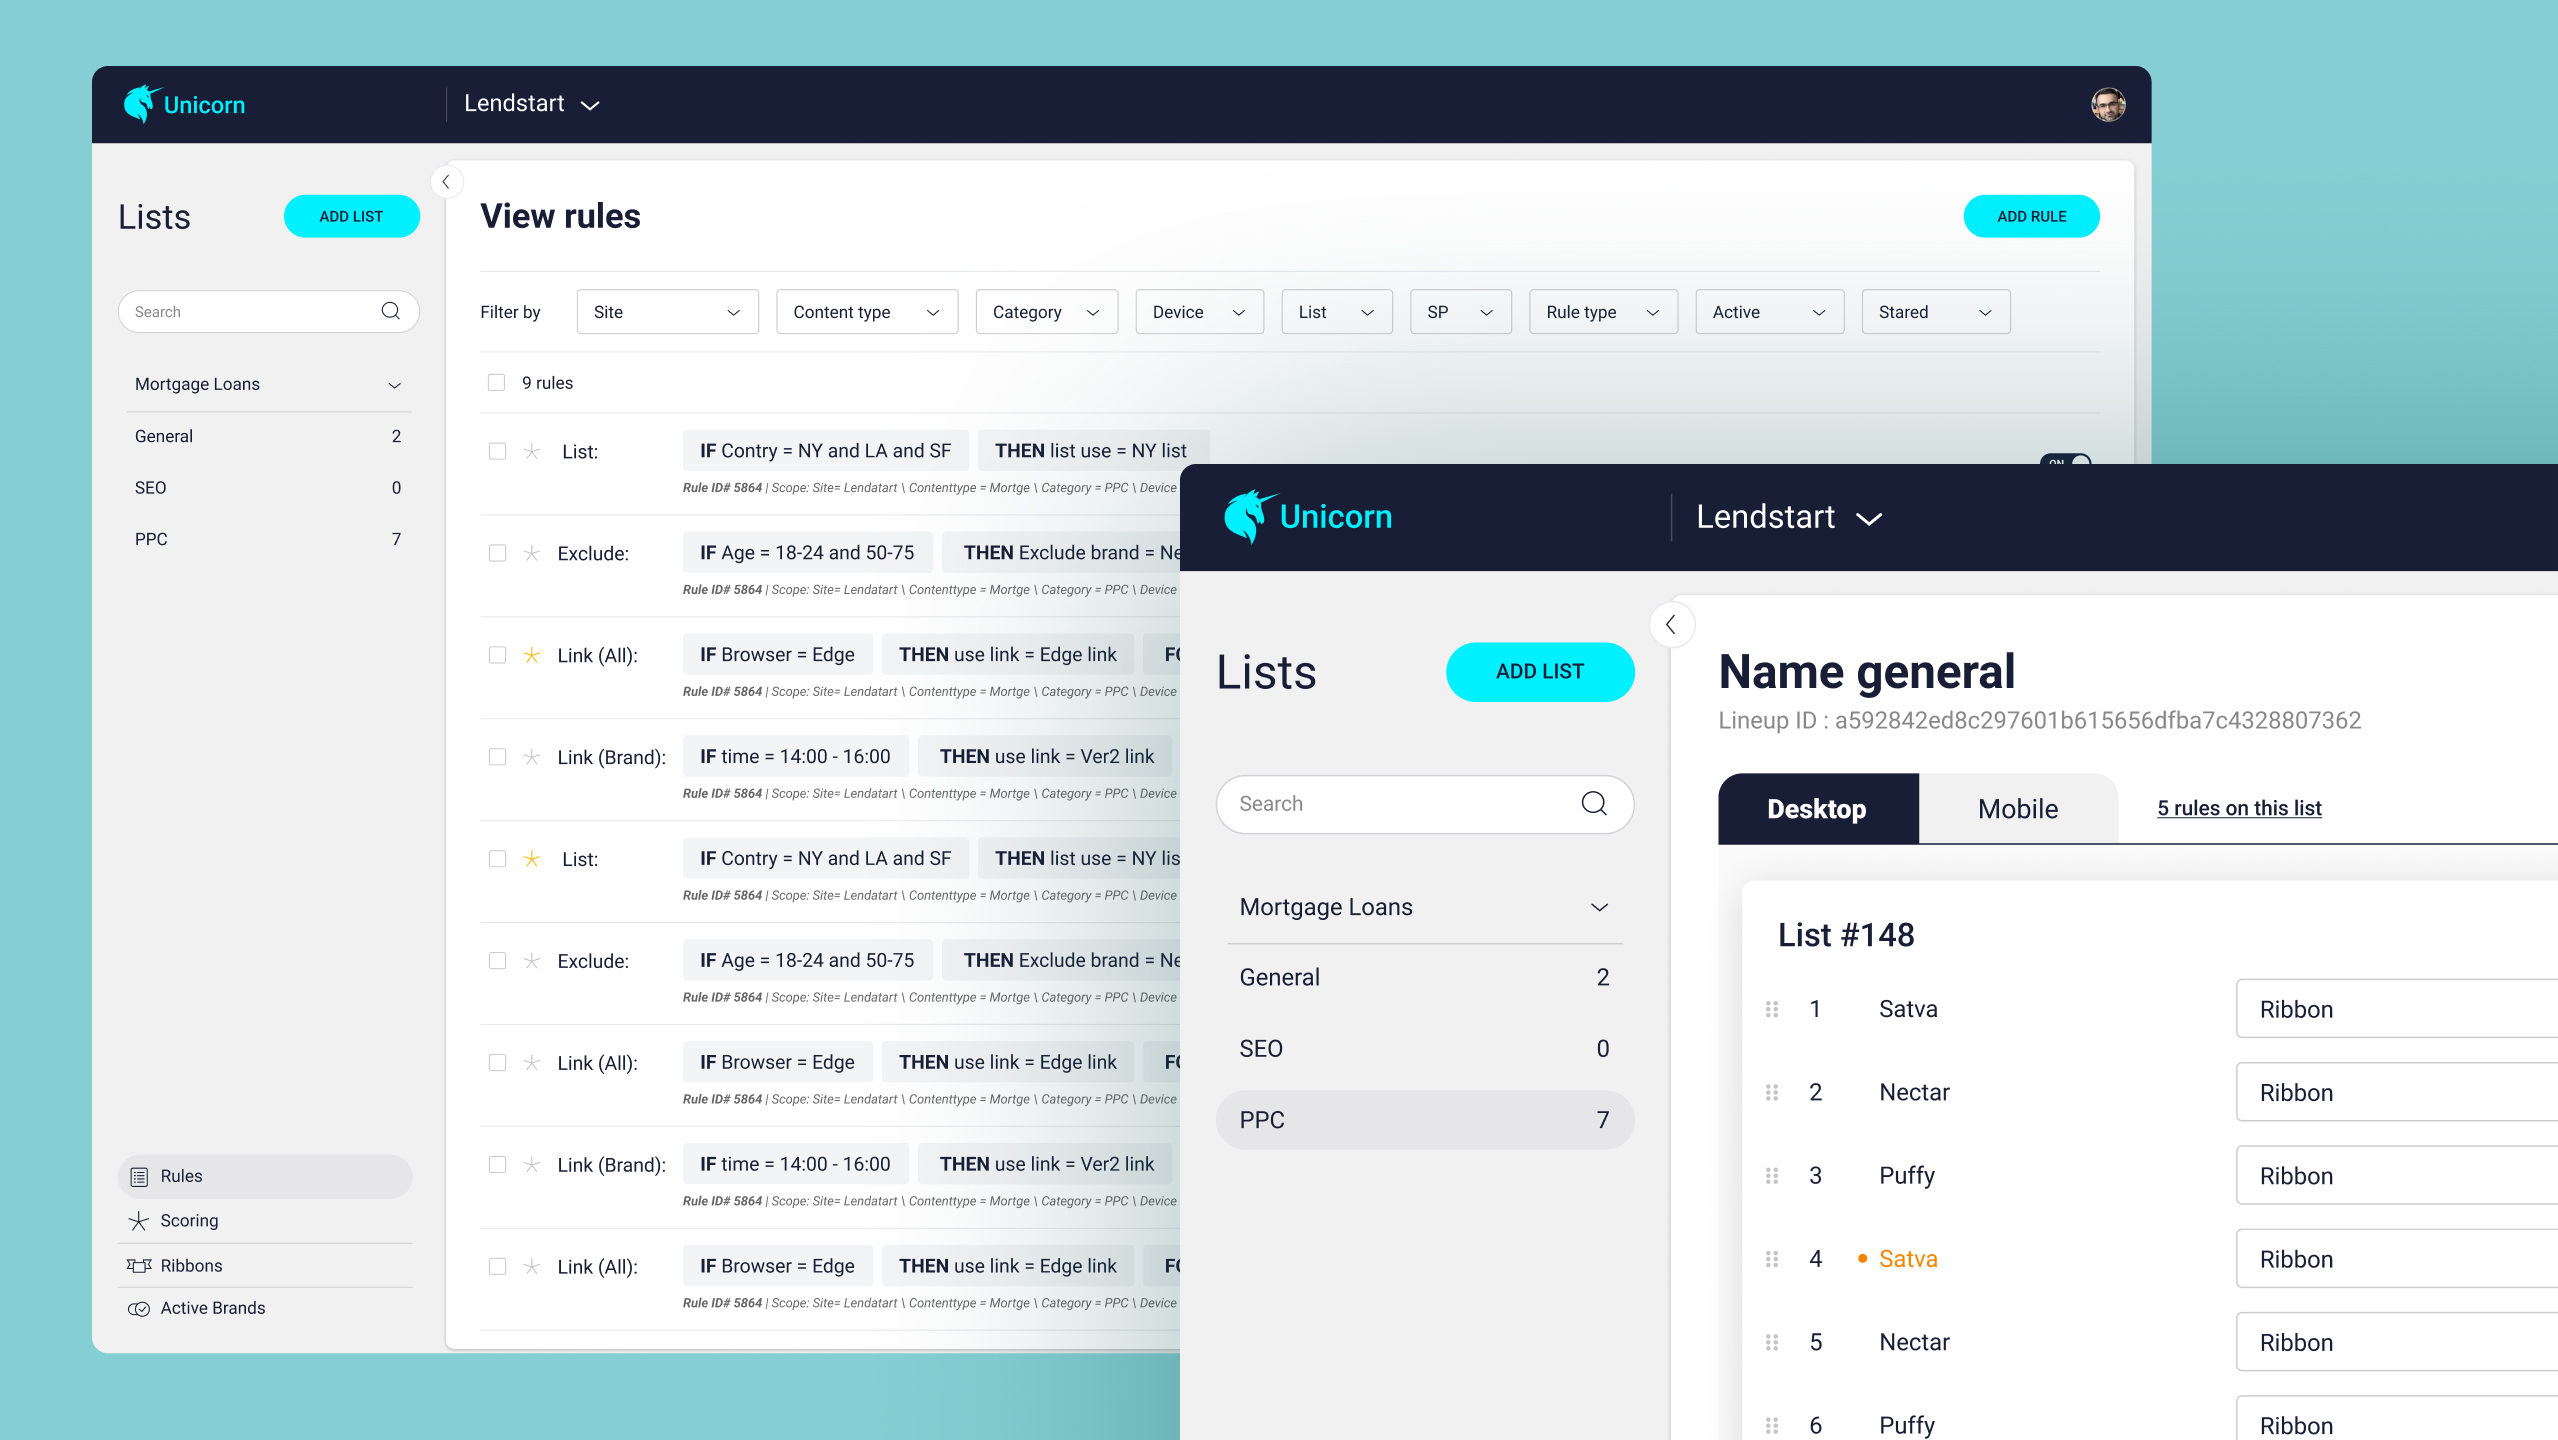
Task: Open the Ribbons section
Action: pos(191,1265)
